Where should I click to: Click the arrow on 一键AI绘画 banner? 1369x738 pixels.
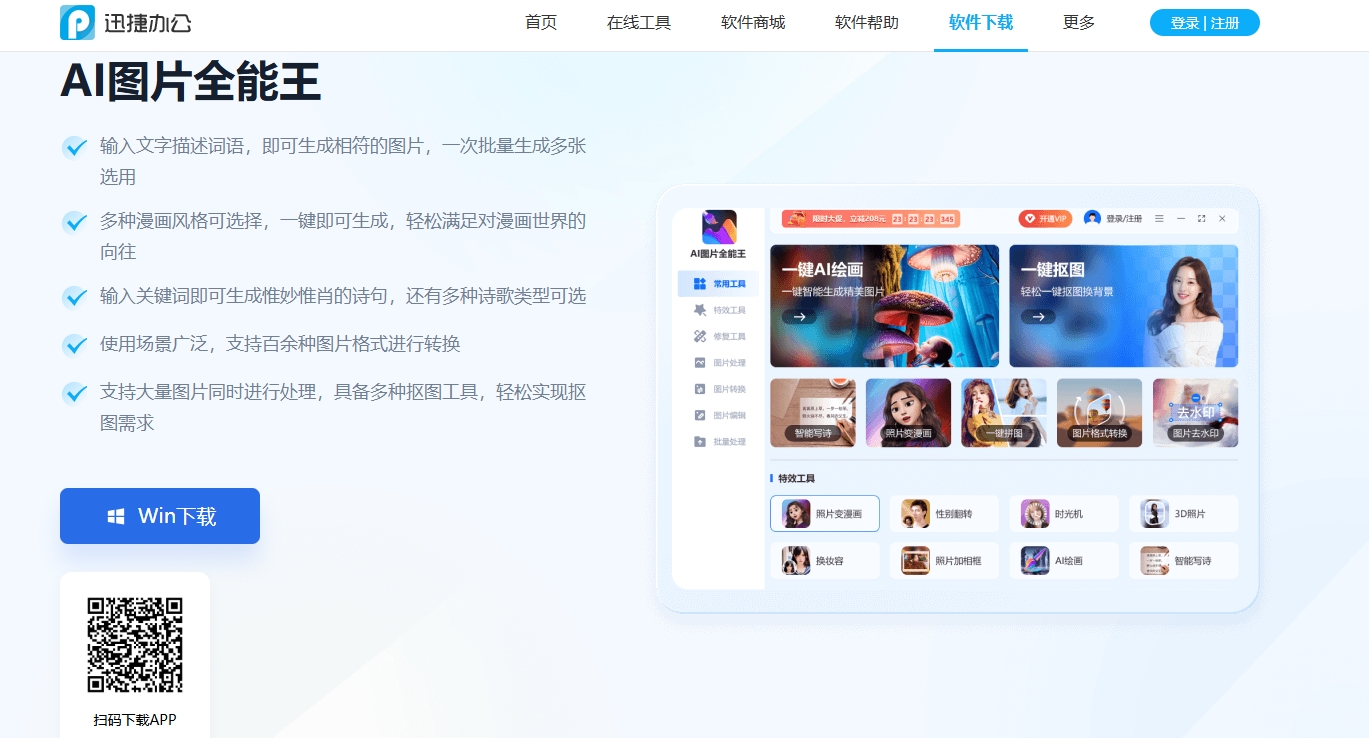[x=799, y=316]
